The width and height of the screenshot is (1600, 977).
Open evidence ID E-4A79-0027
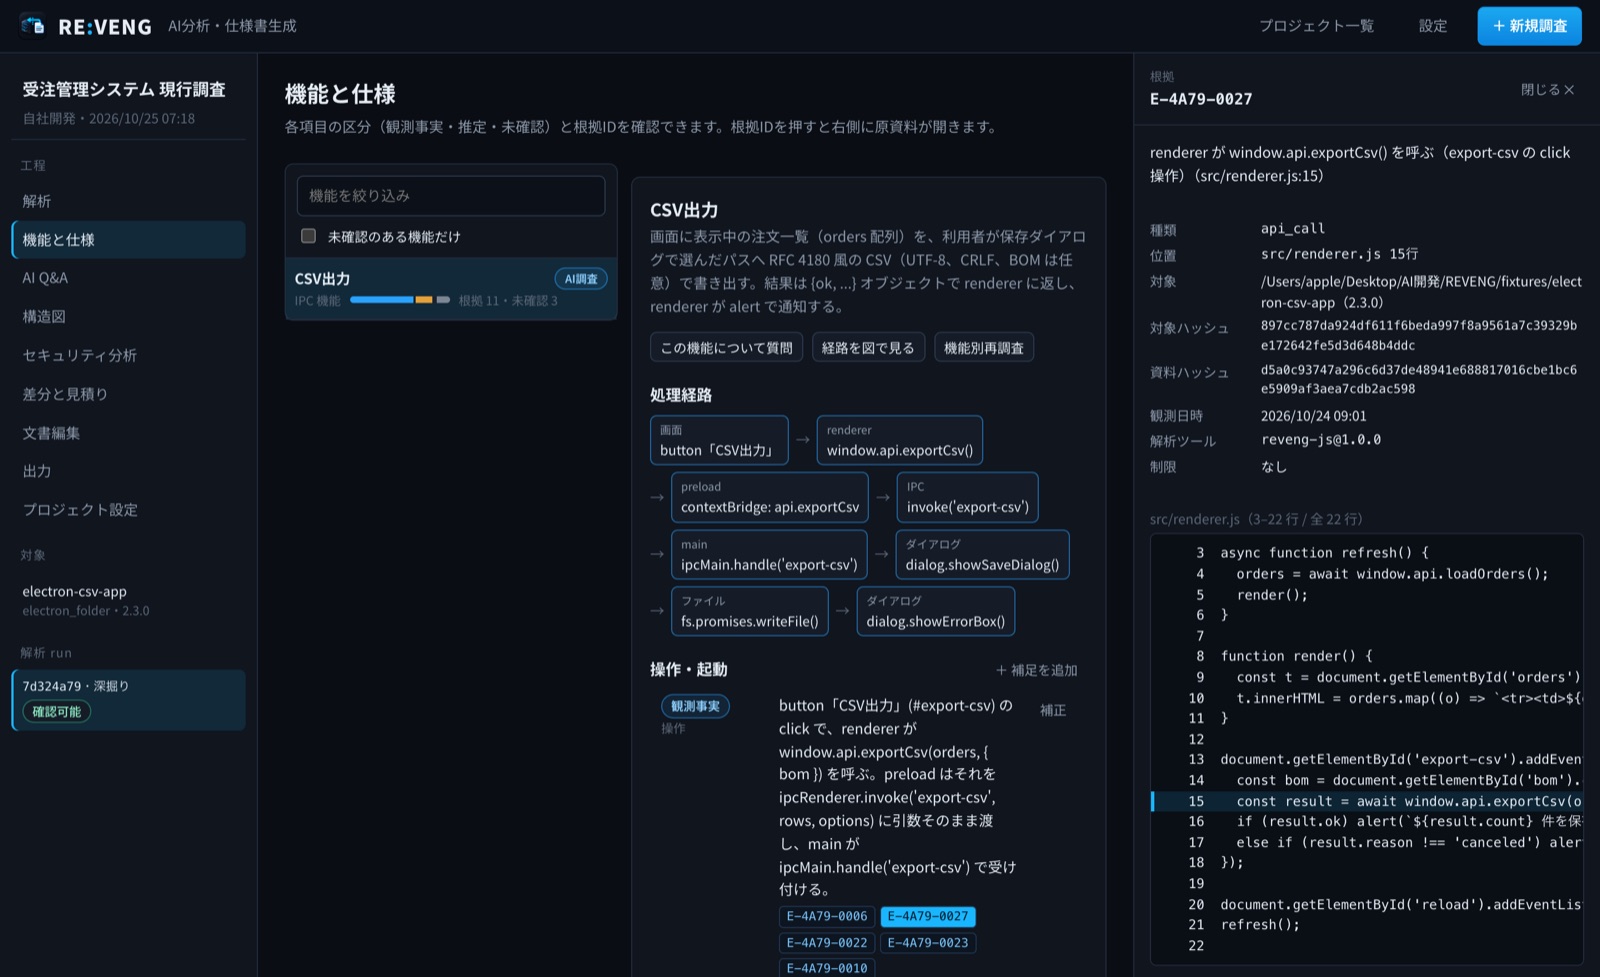point(928,917)
